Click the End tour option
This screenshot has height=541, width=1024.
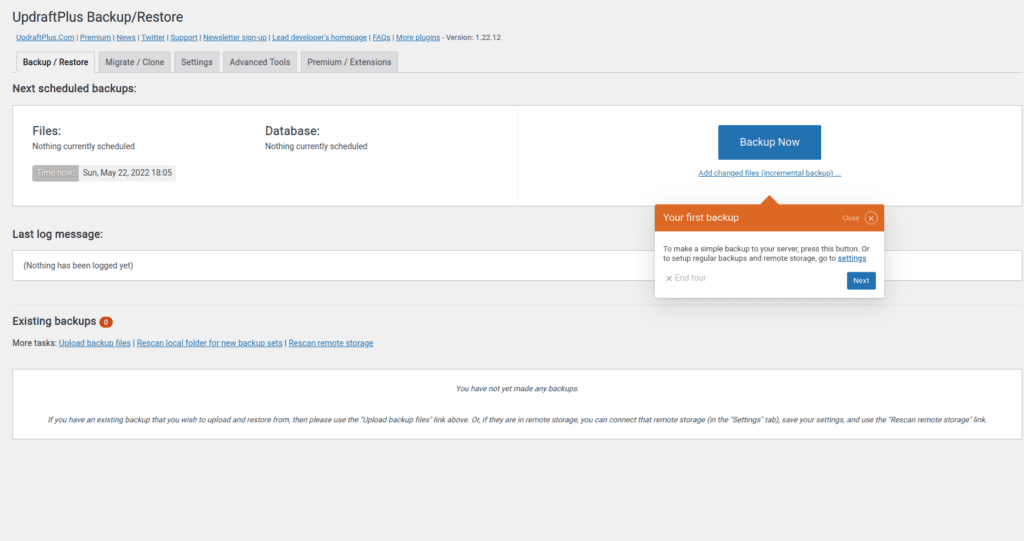(x=686, y=278)
